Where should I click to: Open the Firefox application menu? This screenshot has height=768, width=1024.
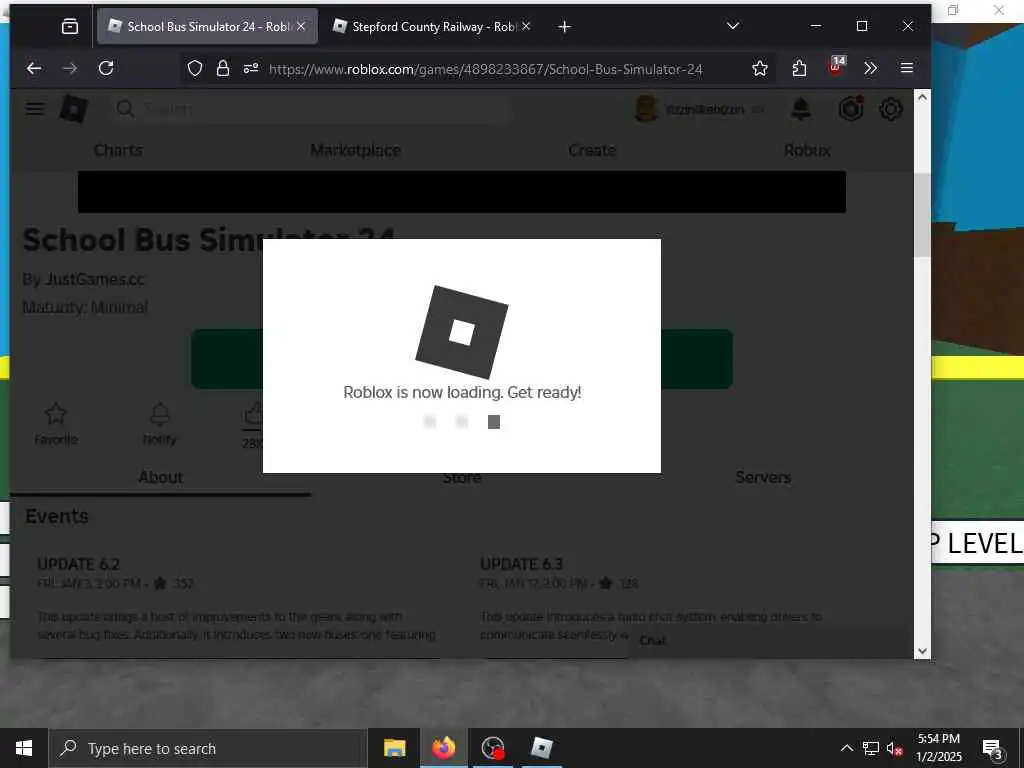coord(906,68)
